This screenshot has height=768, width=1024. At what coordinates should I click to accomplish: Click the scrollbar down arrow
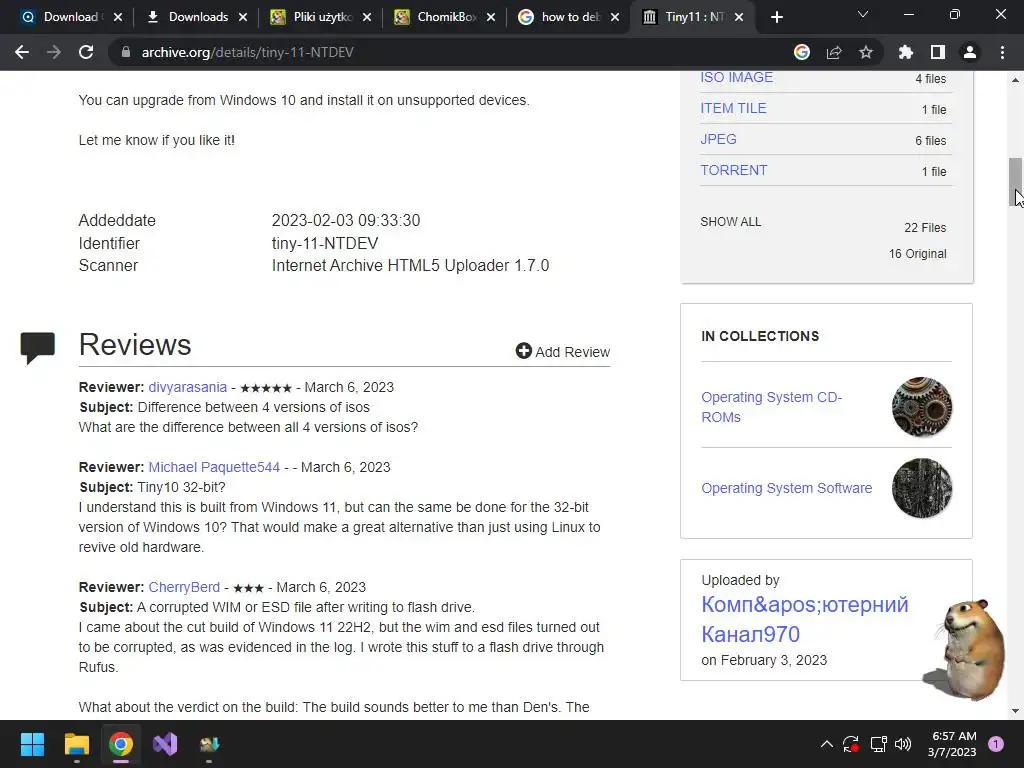pos(1015,711)
